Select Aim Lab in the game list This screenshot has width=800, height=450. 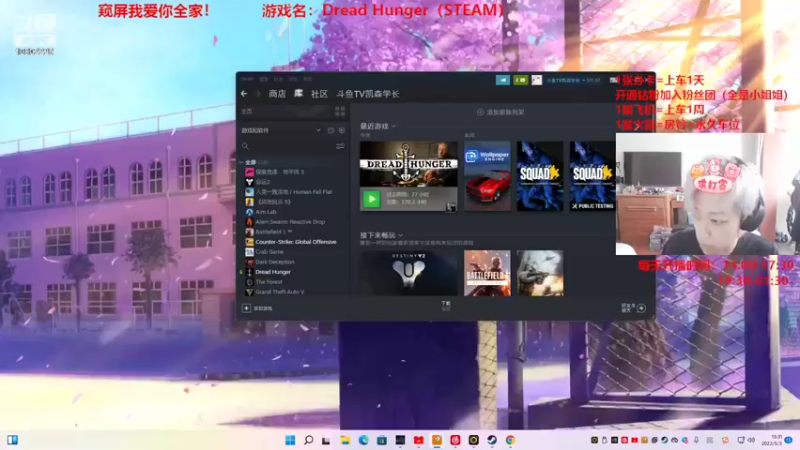[266, 212]
